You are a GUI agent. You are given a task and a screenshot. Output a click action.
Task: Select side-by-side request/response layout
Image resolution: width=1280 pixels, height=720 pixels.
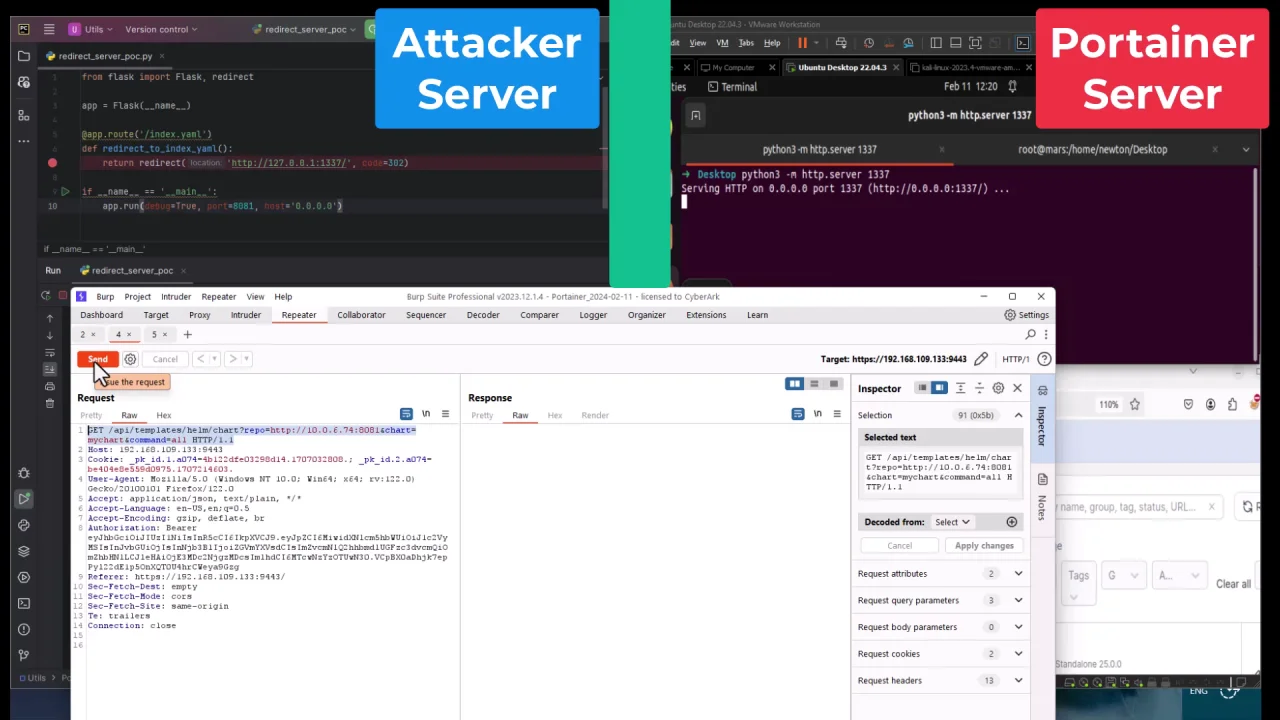794,384
